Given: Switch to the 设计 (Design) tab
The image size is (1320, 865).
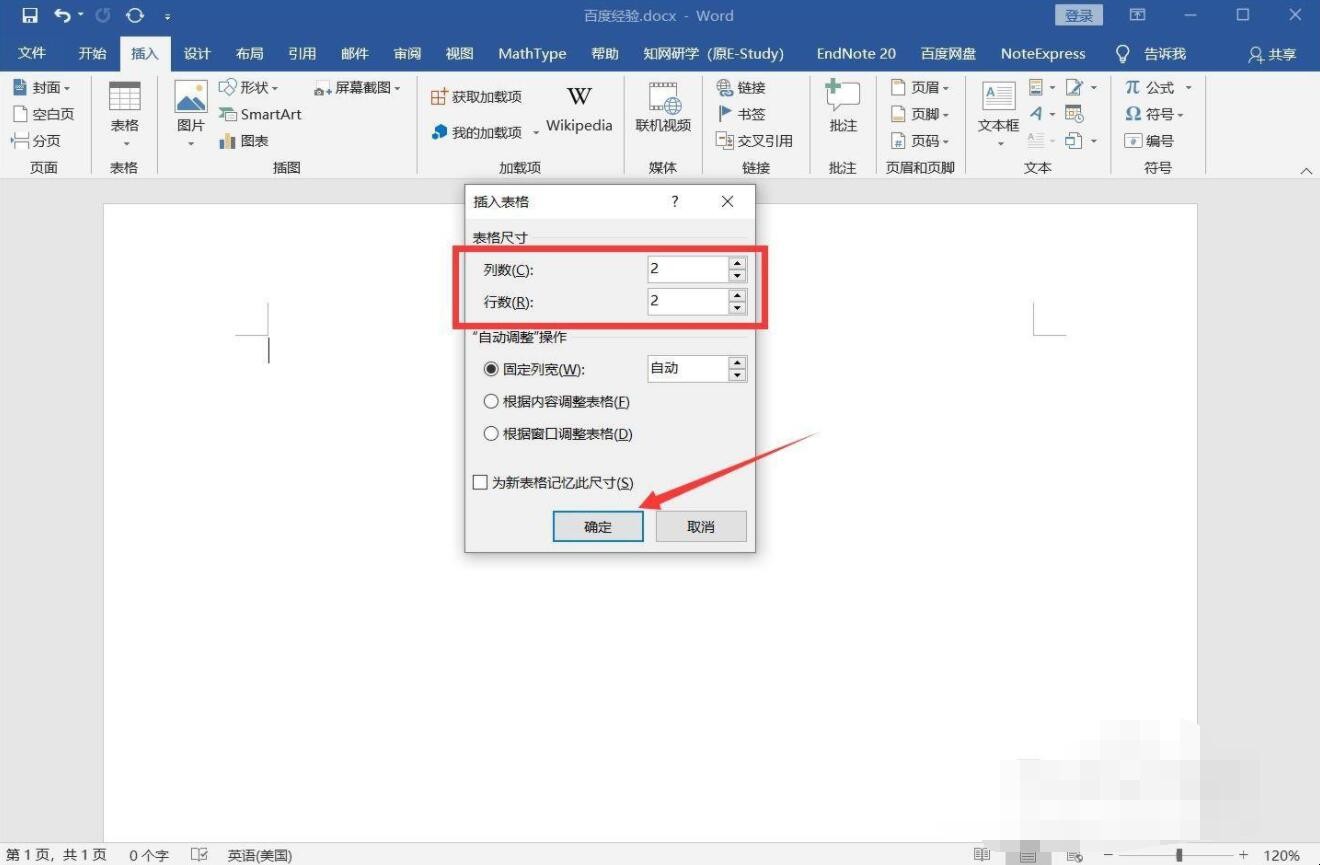Looking at the screenshot, I should (x=197, y=54).
